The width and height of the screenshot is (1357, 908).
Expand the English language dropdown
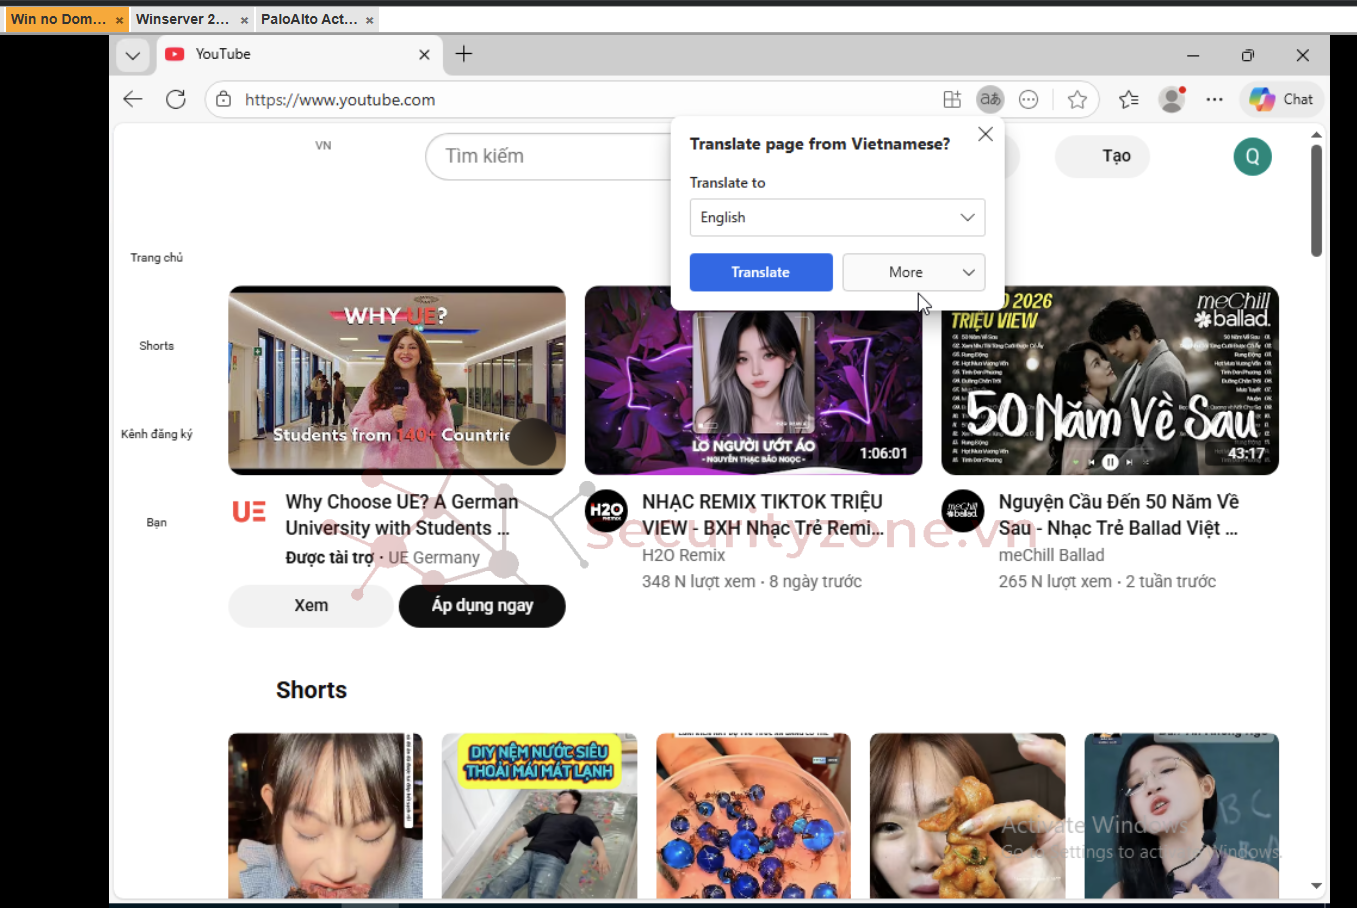coord(836,218)
